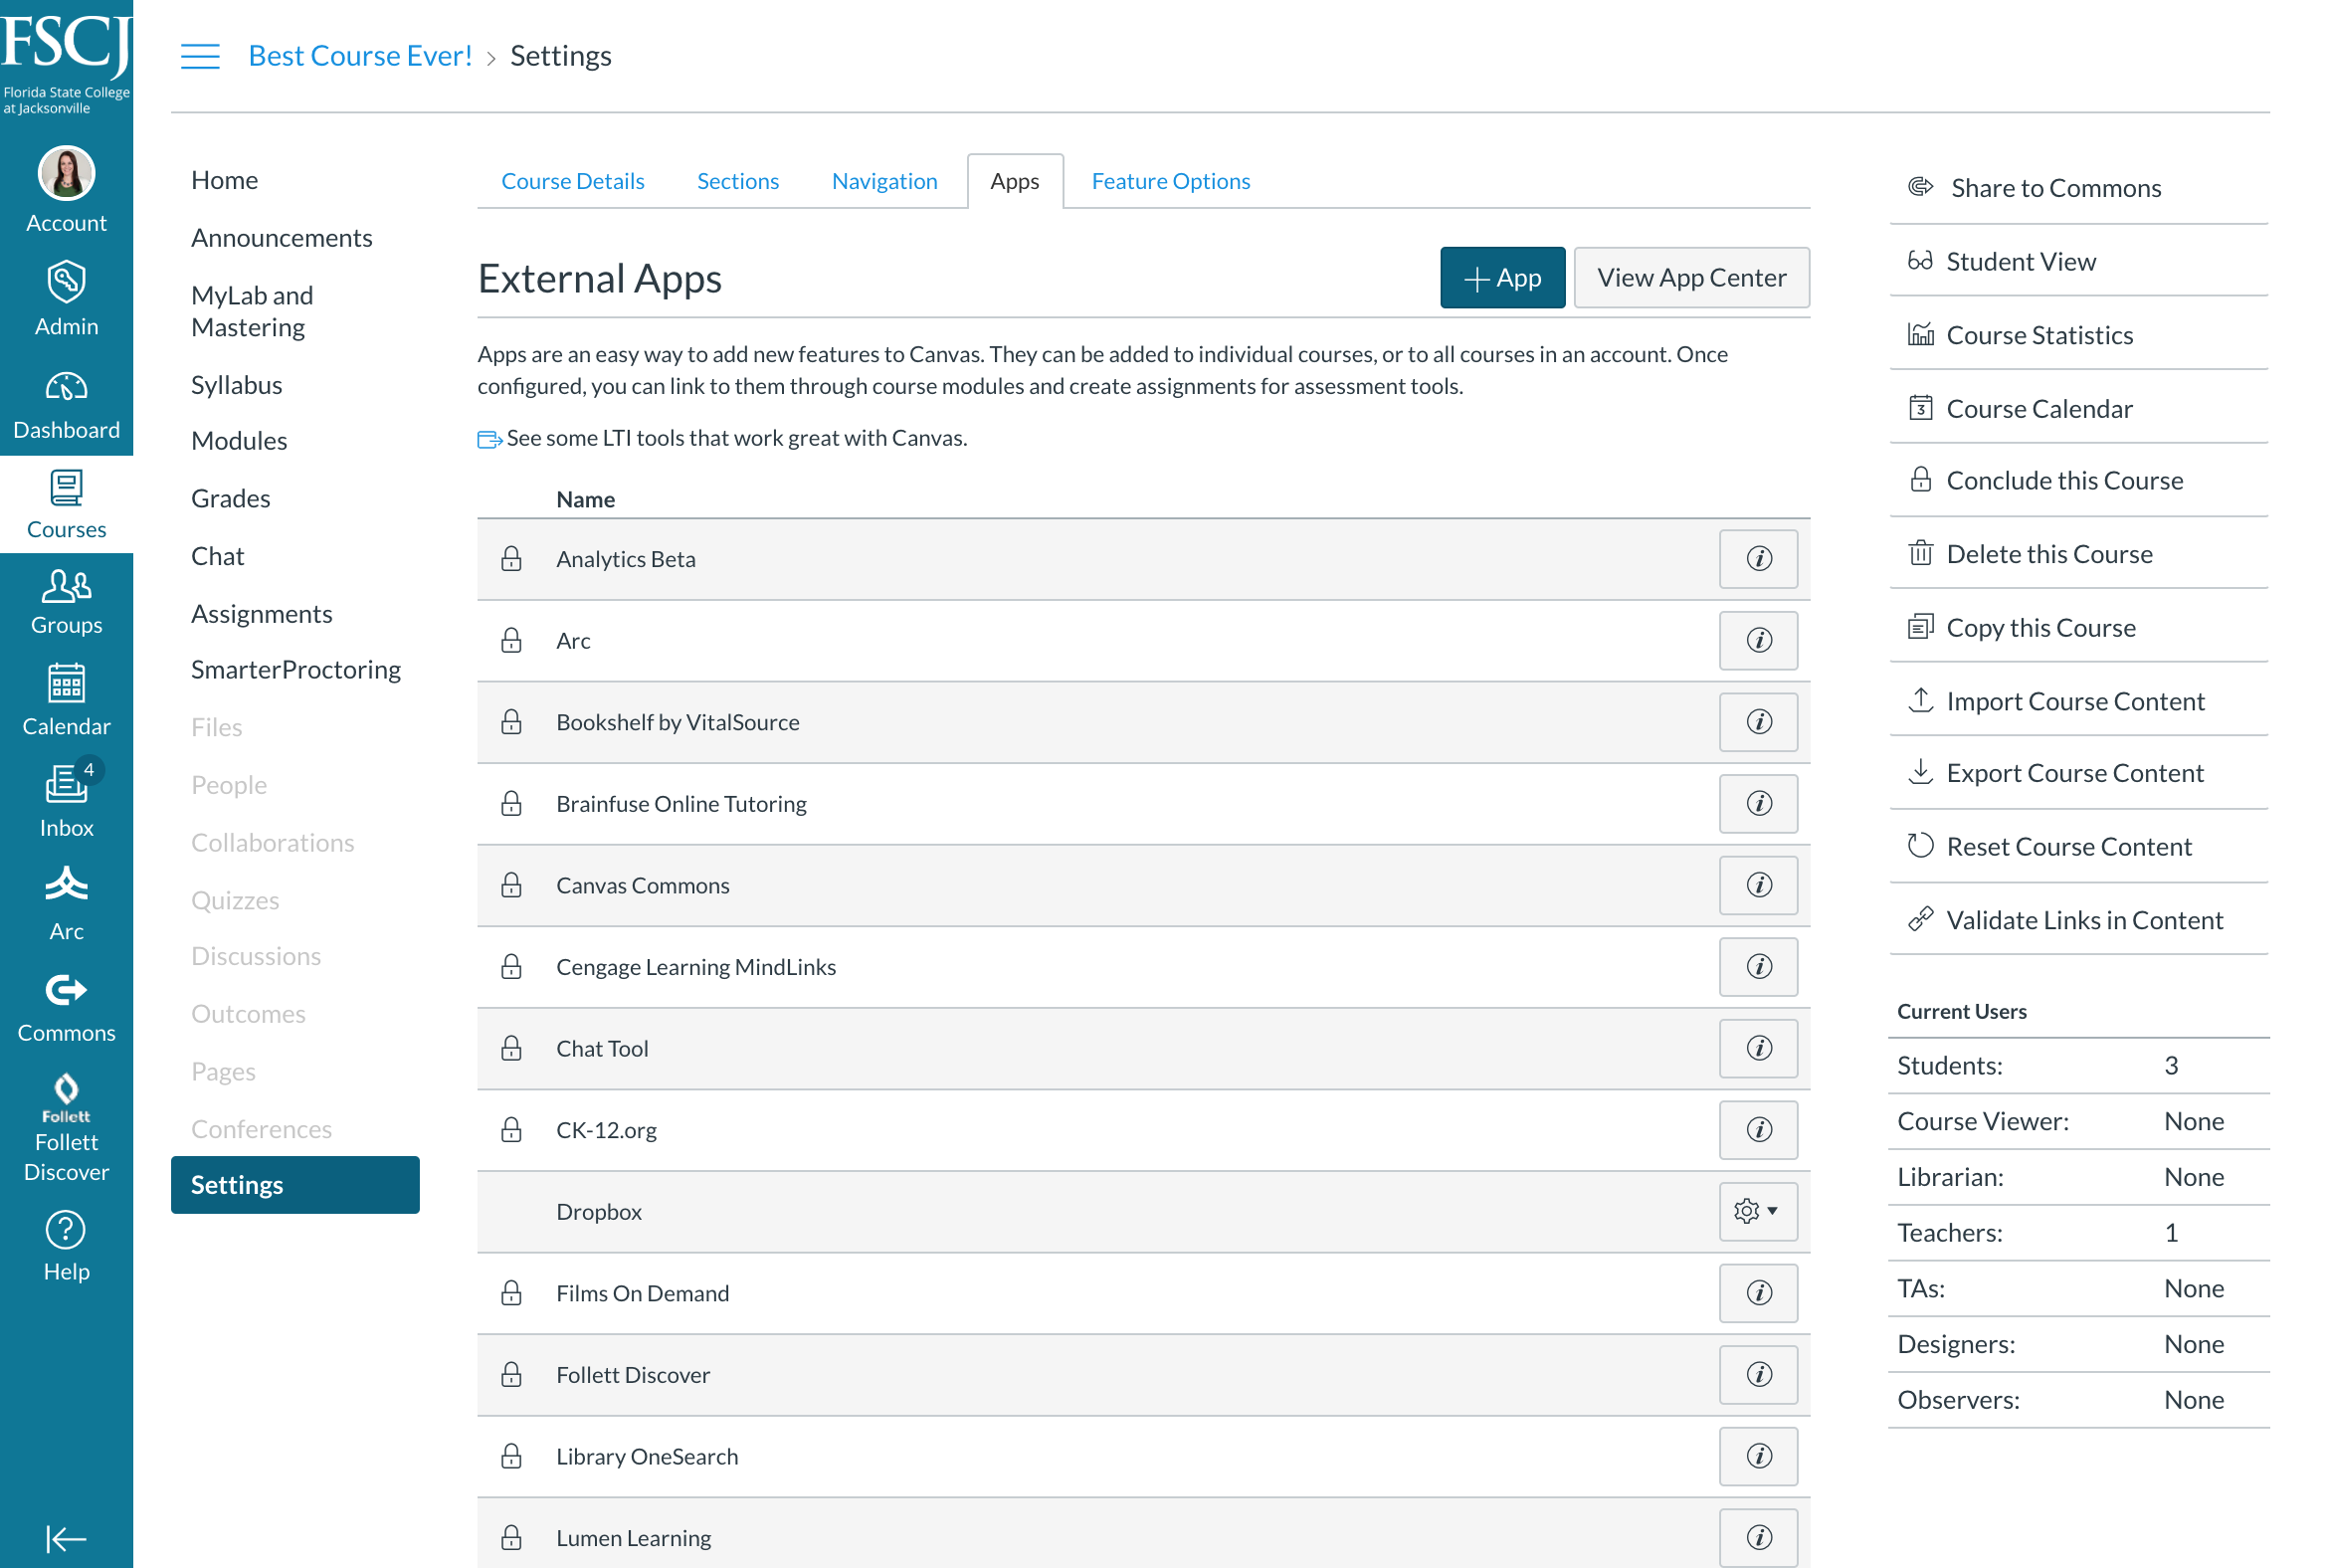Open Follett Discover in global navigation
This screenshot has height=1568, width=2329.
pyautogui.click(x=66, y=1128)
